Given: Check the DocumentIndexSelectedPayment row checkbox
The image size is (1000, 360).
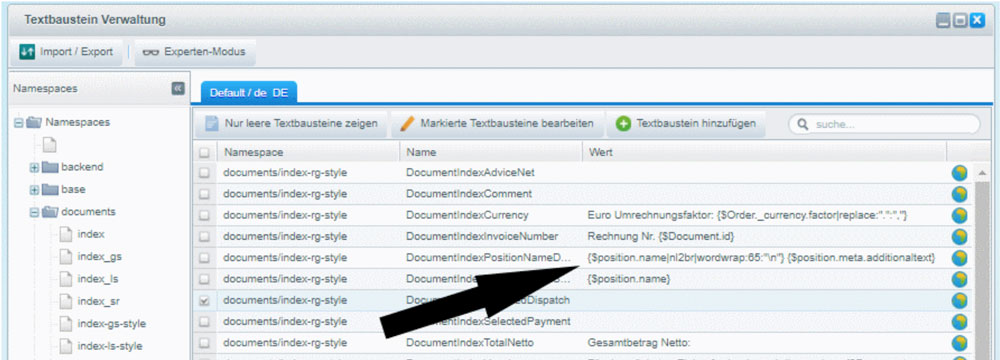Looking at the screenshot, I should coord(204,321).
